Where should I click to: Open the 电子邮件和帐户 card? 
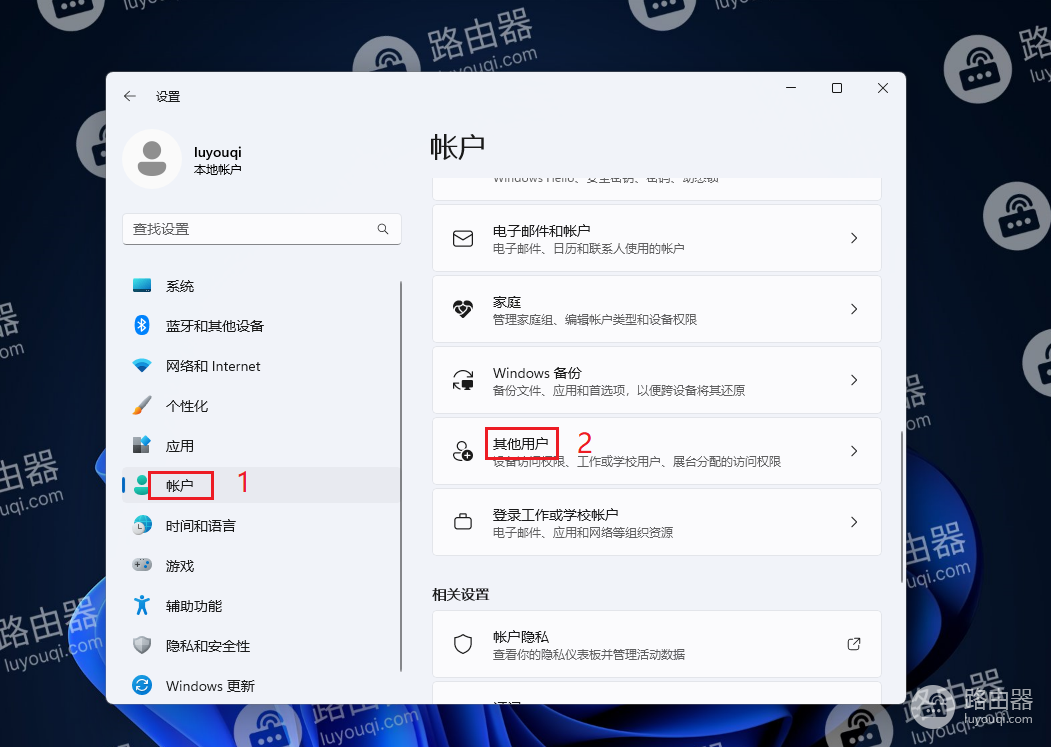coord(657,238)
